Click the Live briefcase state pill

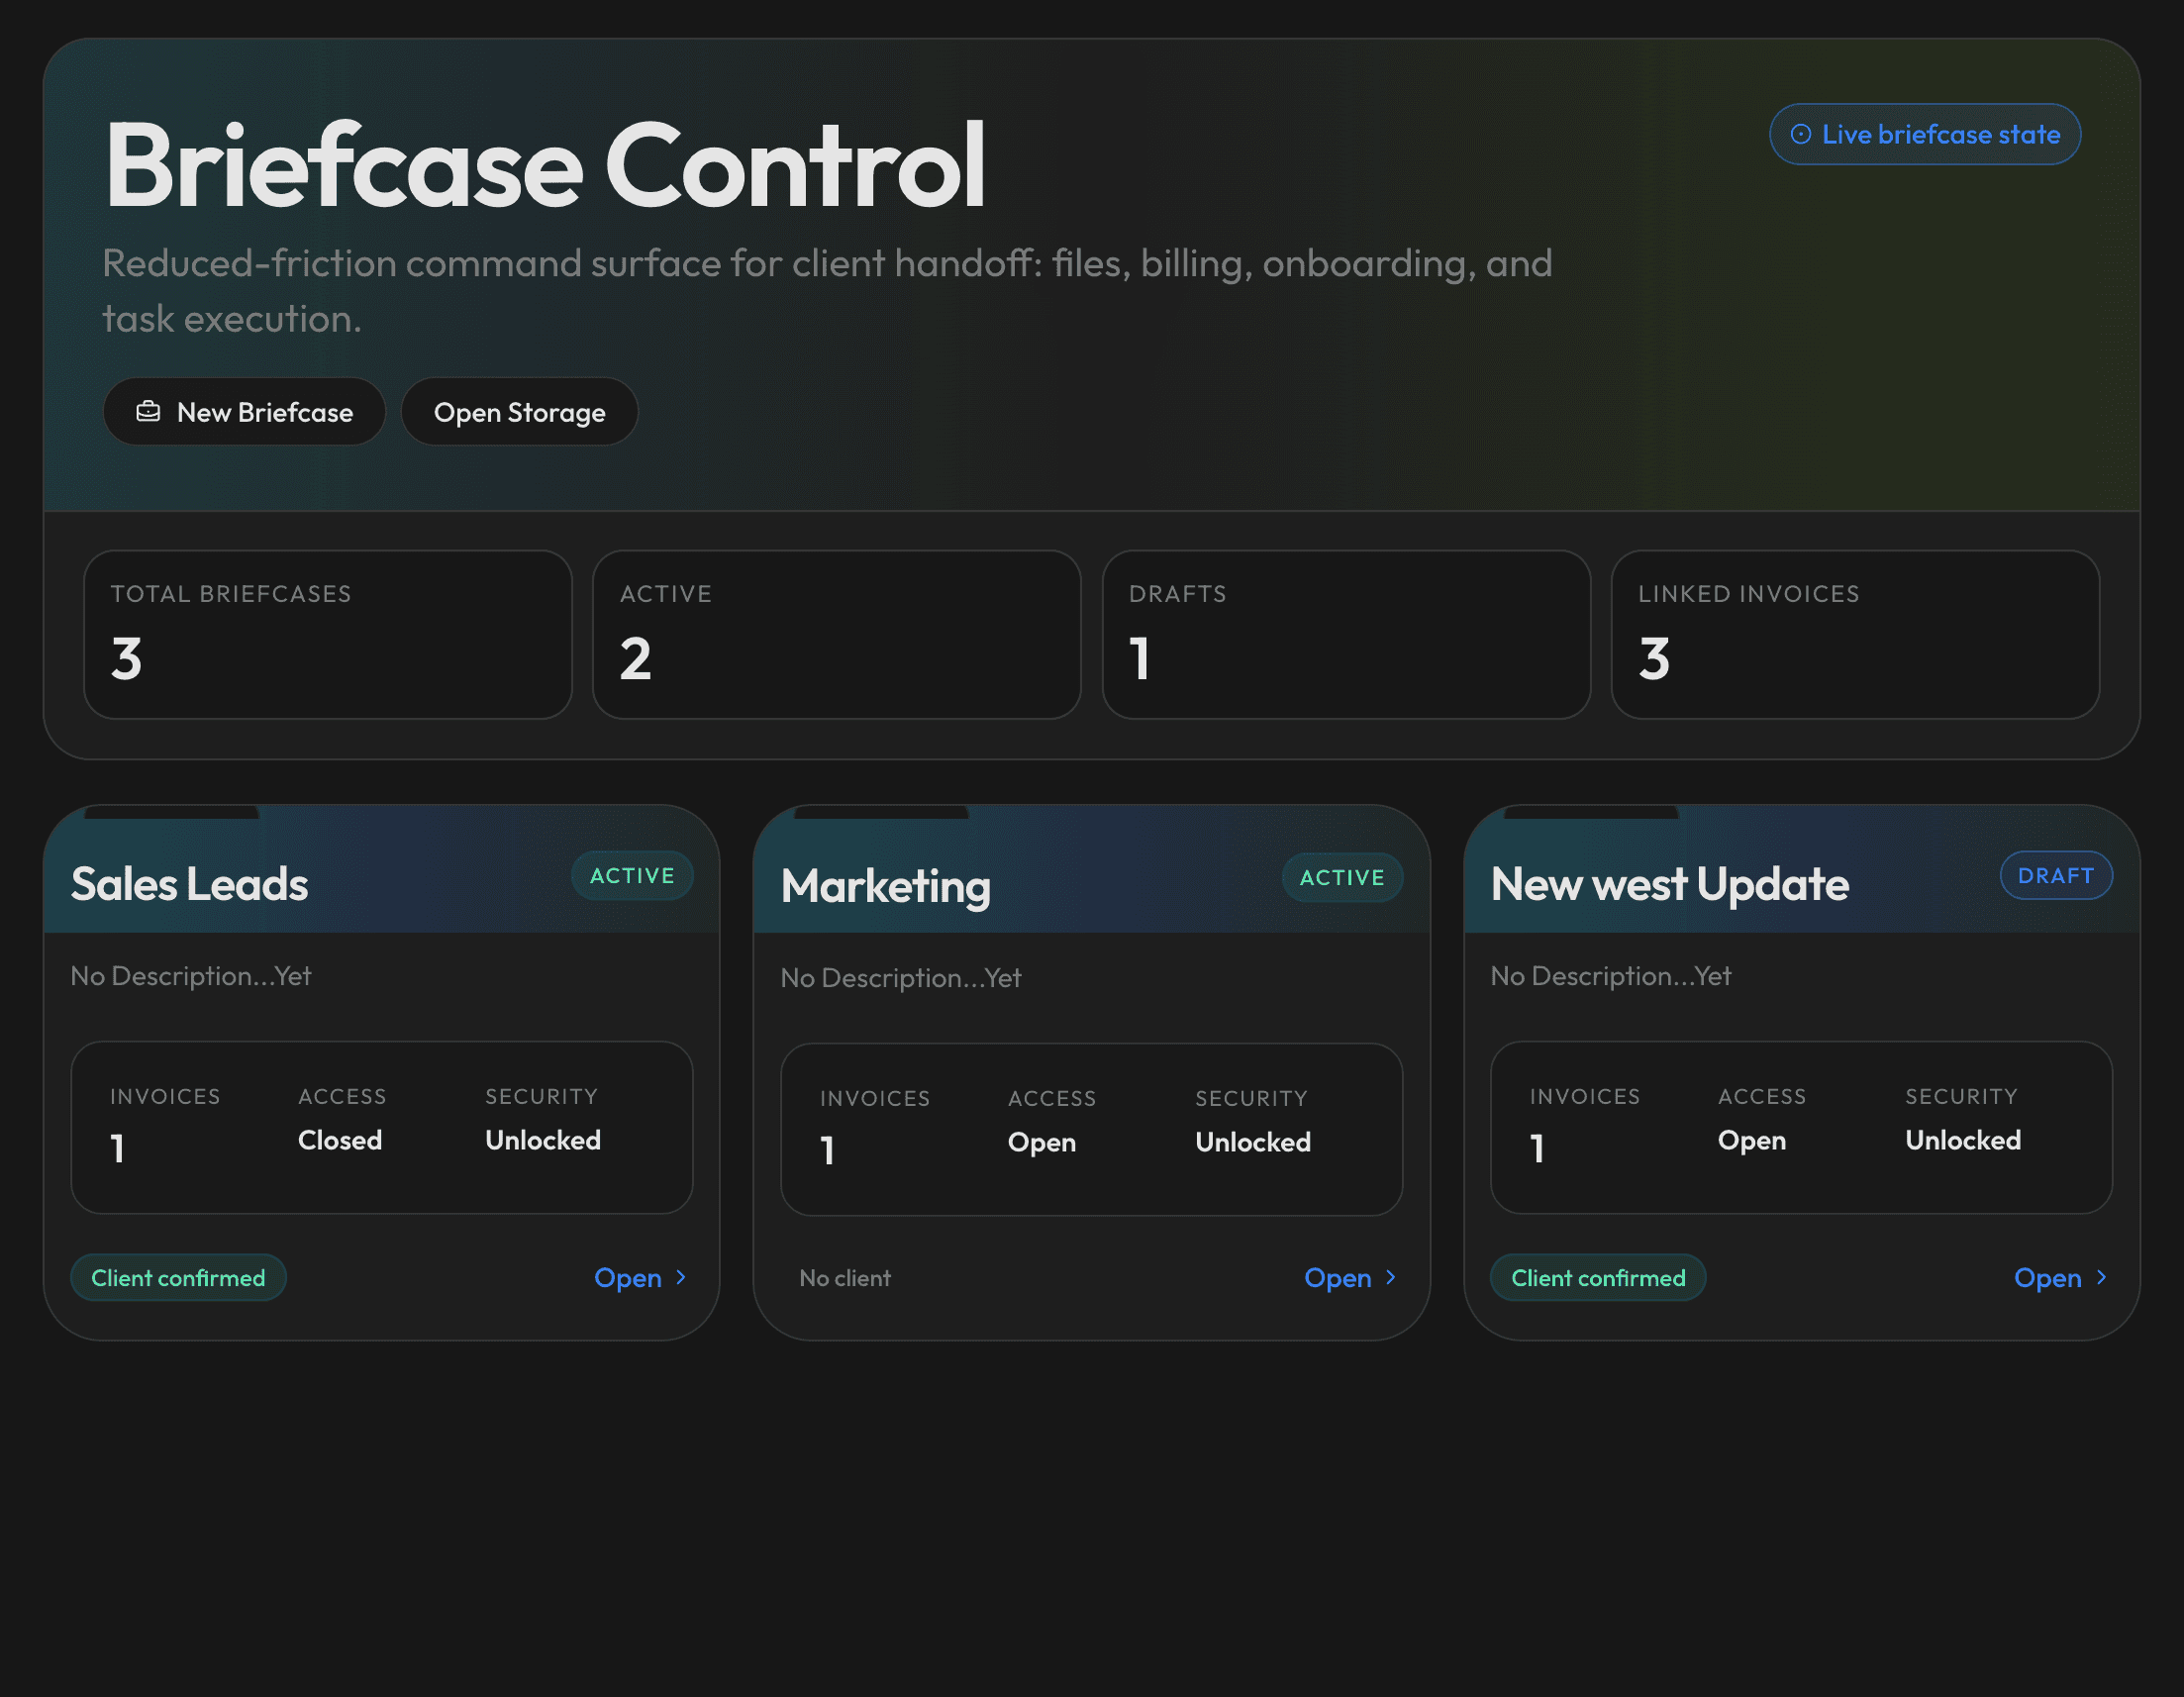tap(1925, 134)
